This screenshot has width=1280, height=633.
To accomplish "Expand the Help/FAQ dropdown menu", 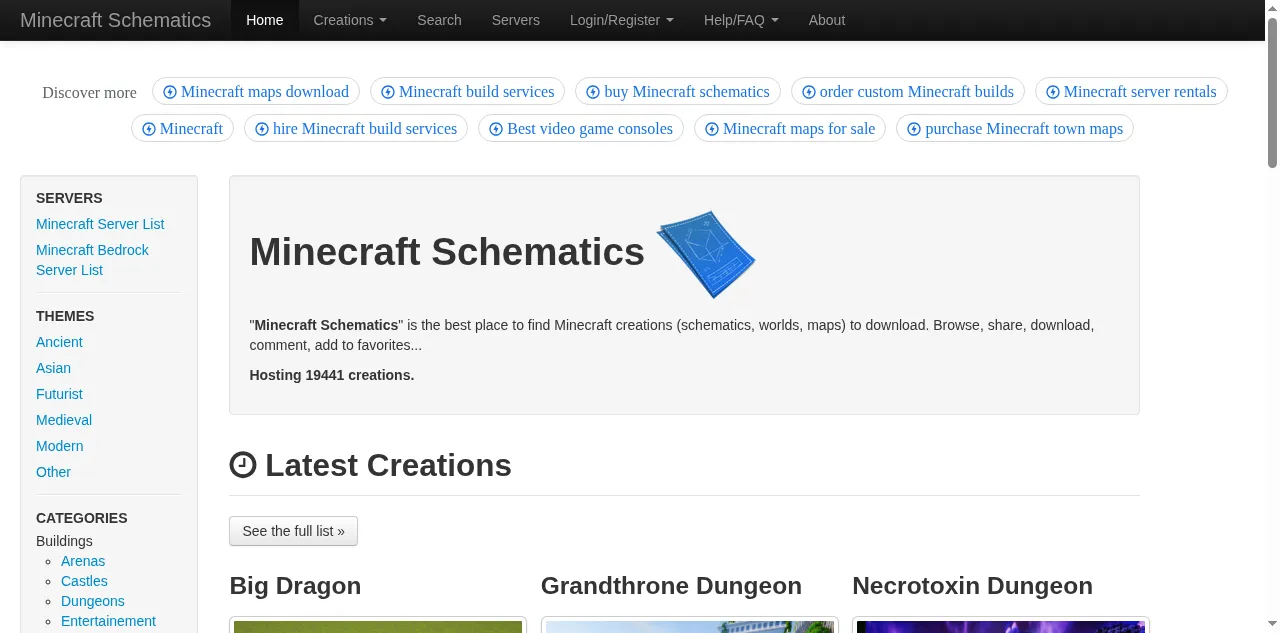I will 741,20.
